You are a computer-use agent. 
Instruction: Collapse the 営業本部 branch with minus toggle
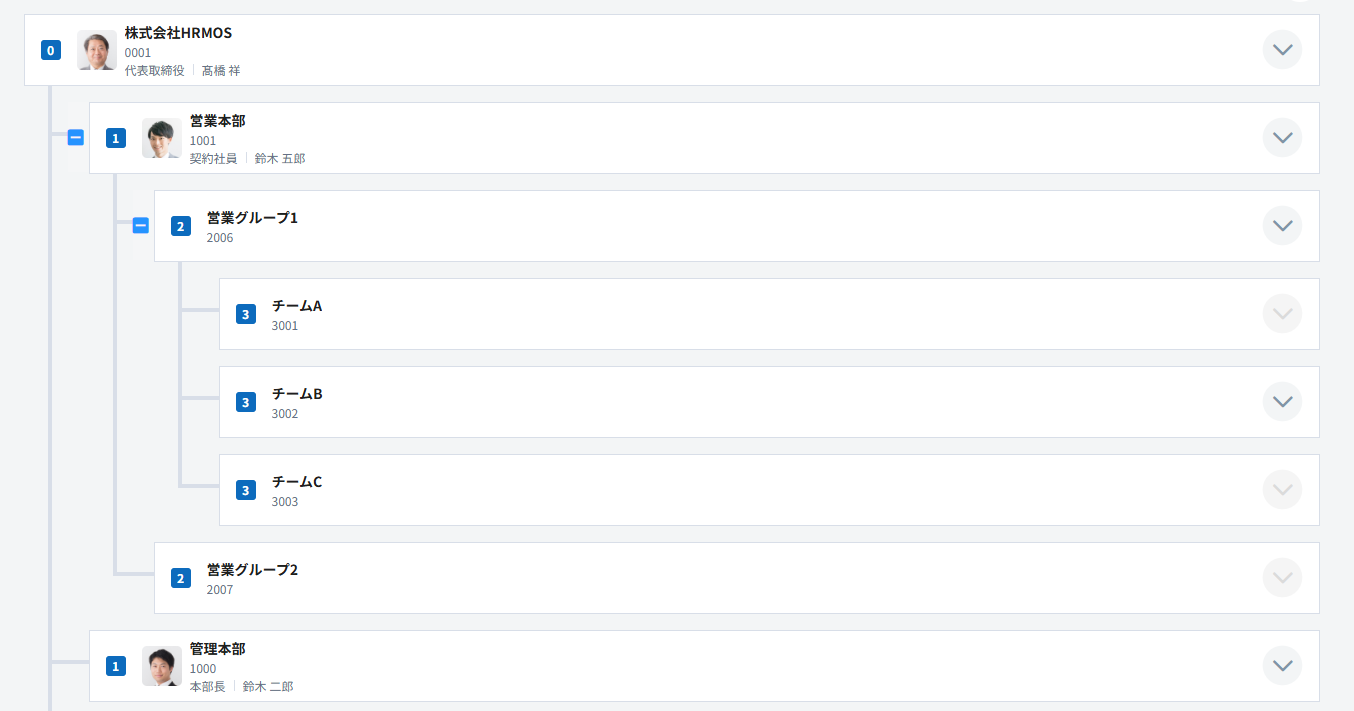76,138
